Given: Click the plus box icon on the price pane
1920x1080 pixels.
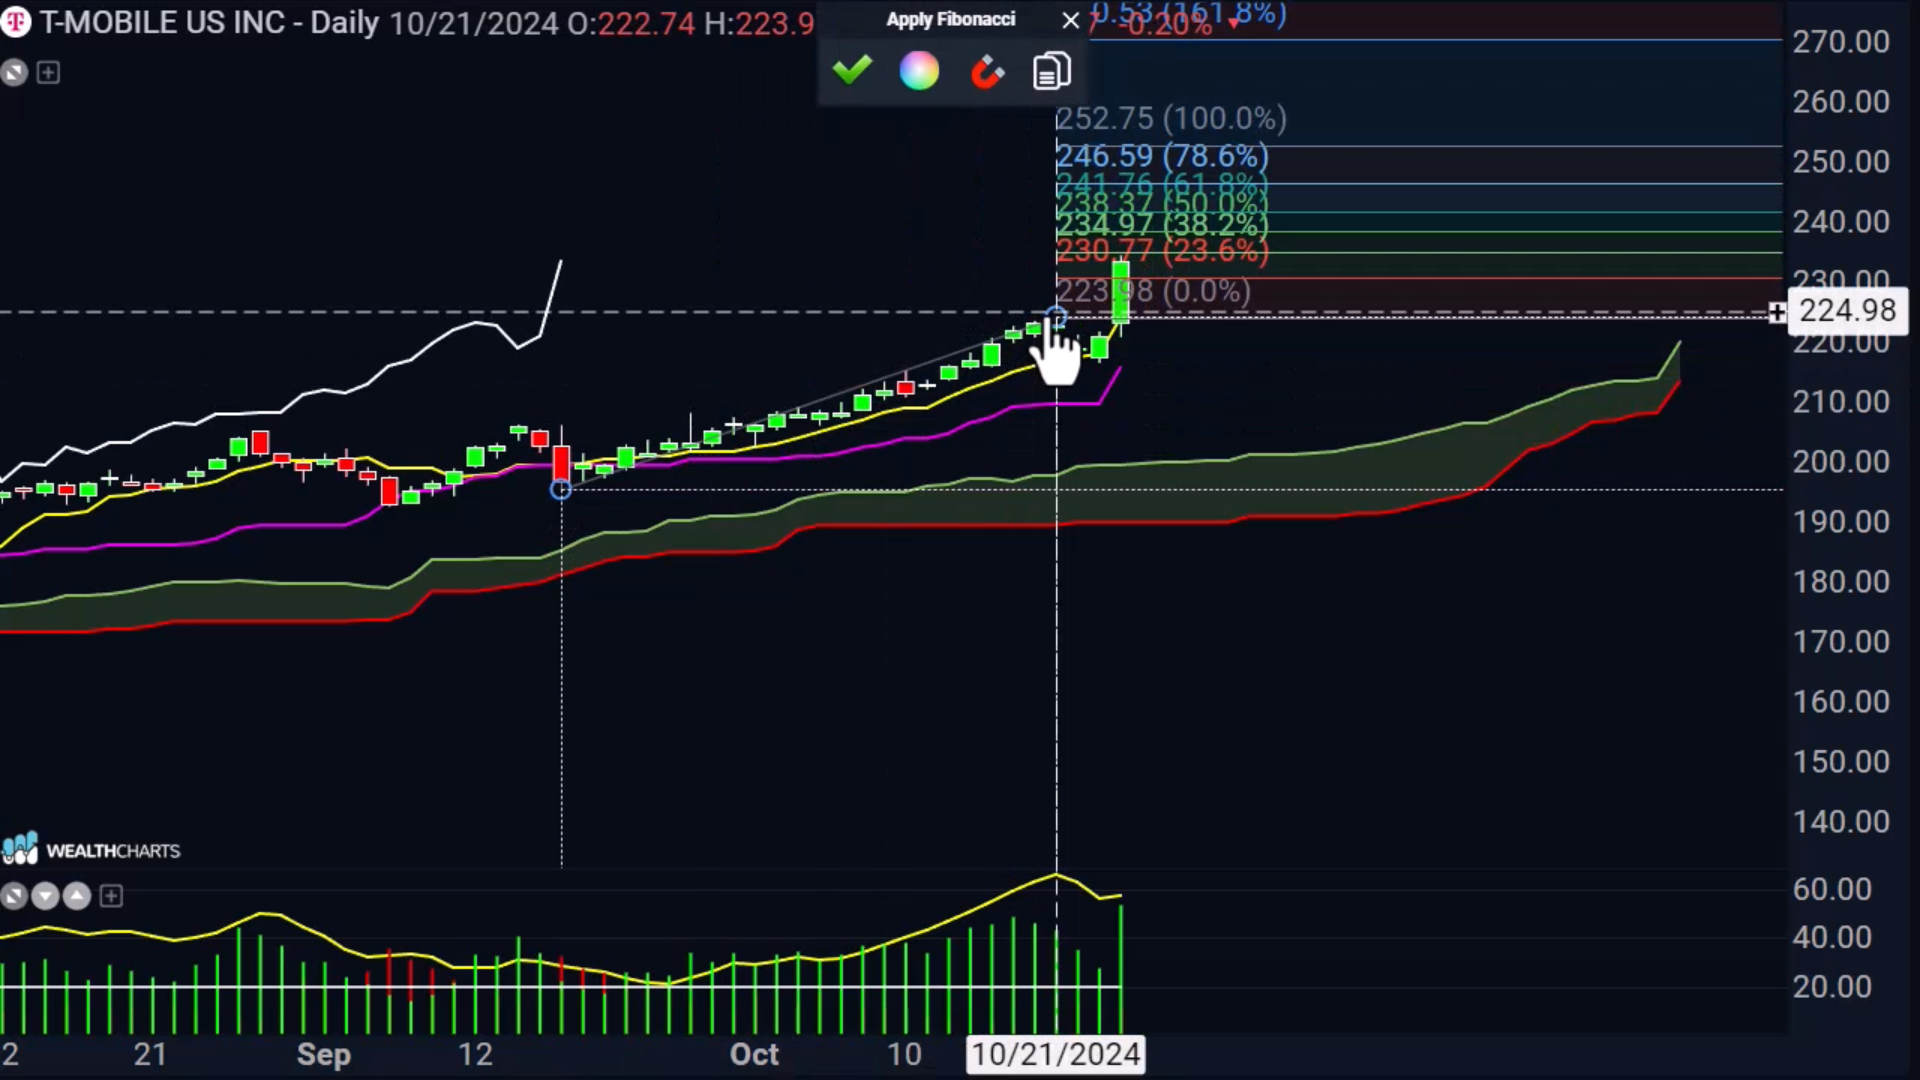Looking at the screenshot, I should click(x=48, y=73).
